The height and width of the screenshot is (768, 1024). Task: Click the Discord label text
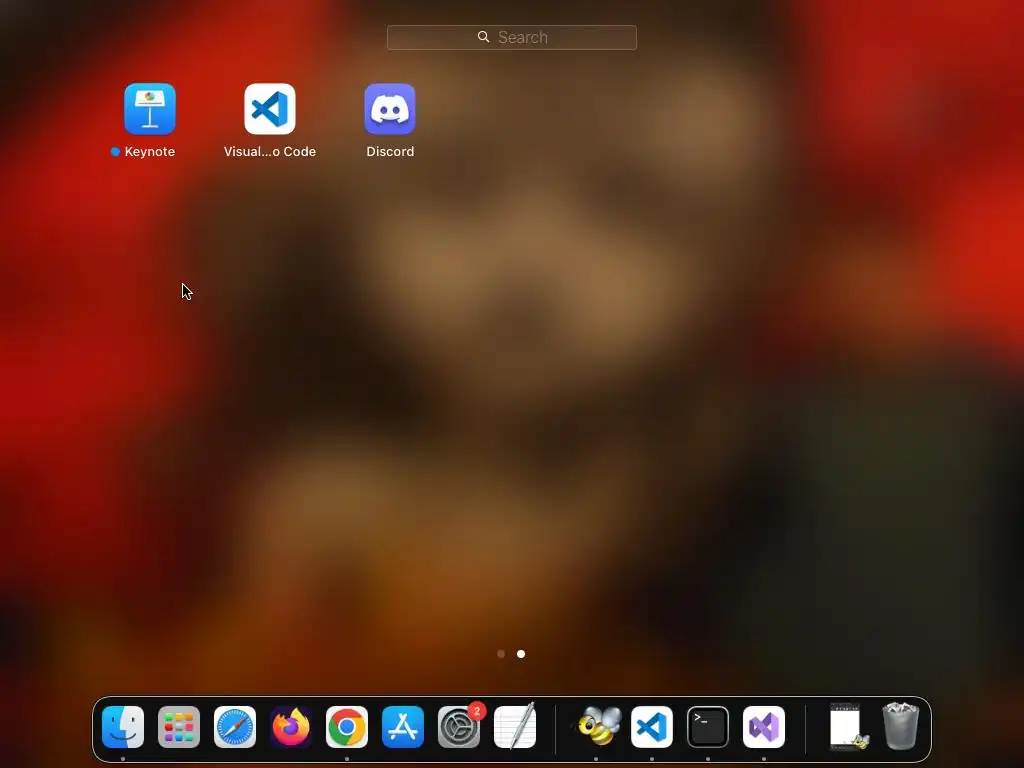coord(390,152)
